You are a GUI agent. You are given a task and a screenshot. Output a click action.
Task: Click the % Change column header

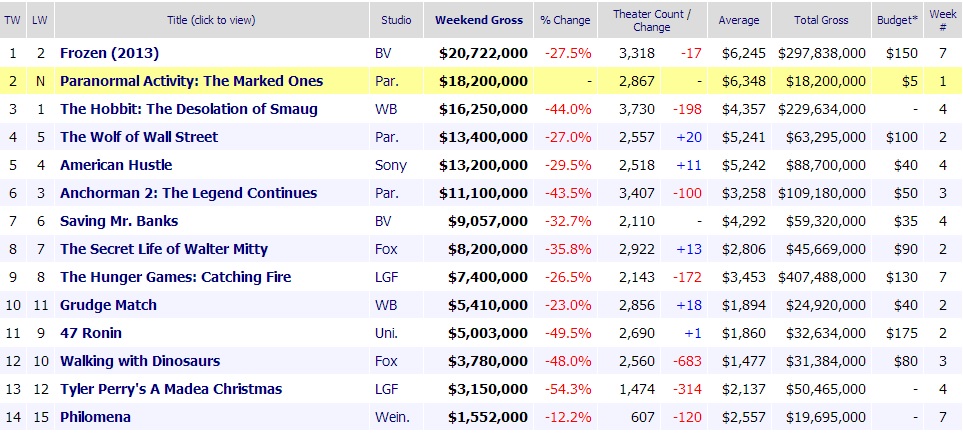point(566,20)
